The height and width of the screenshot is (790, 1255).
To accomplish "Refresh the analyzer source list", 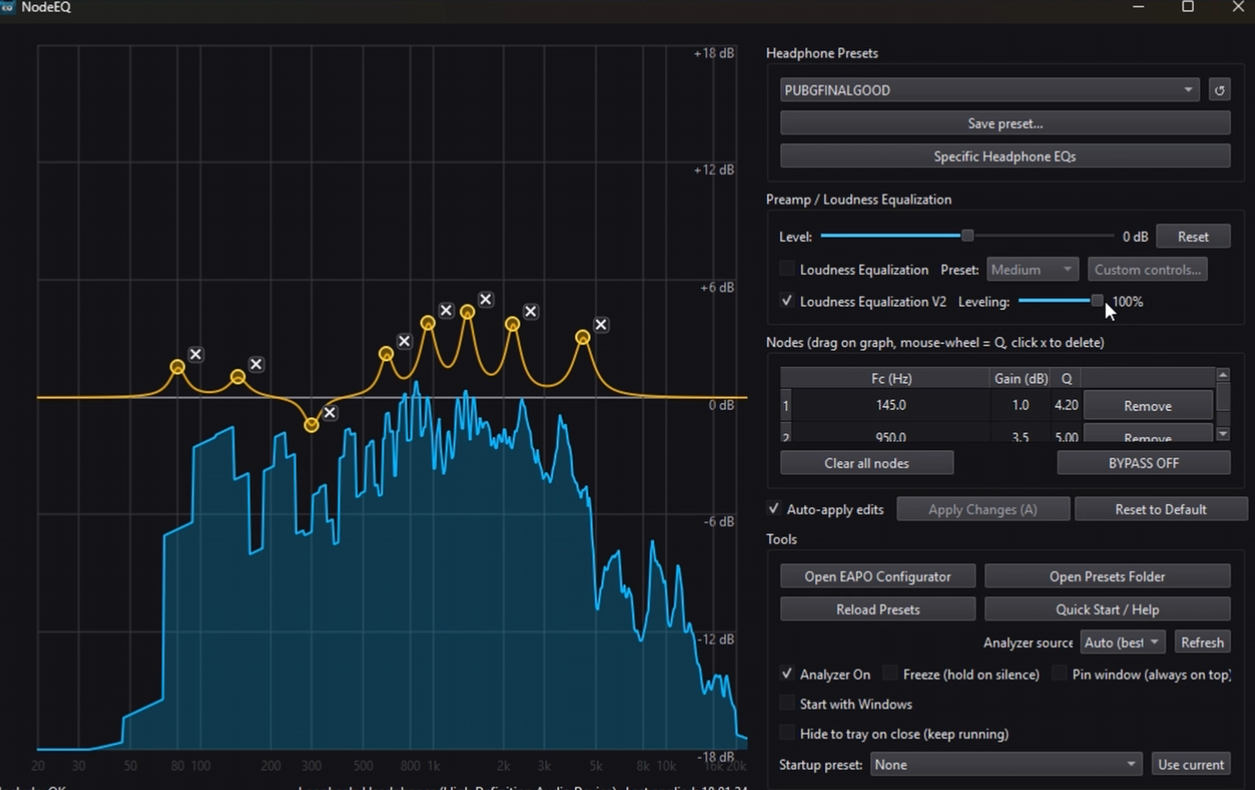I will tap(1202, 642).
